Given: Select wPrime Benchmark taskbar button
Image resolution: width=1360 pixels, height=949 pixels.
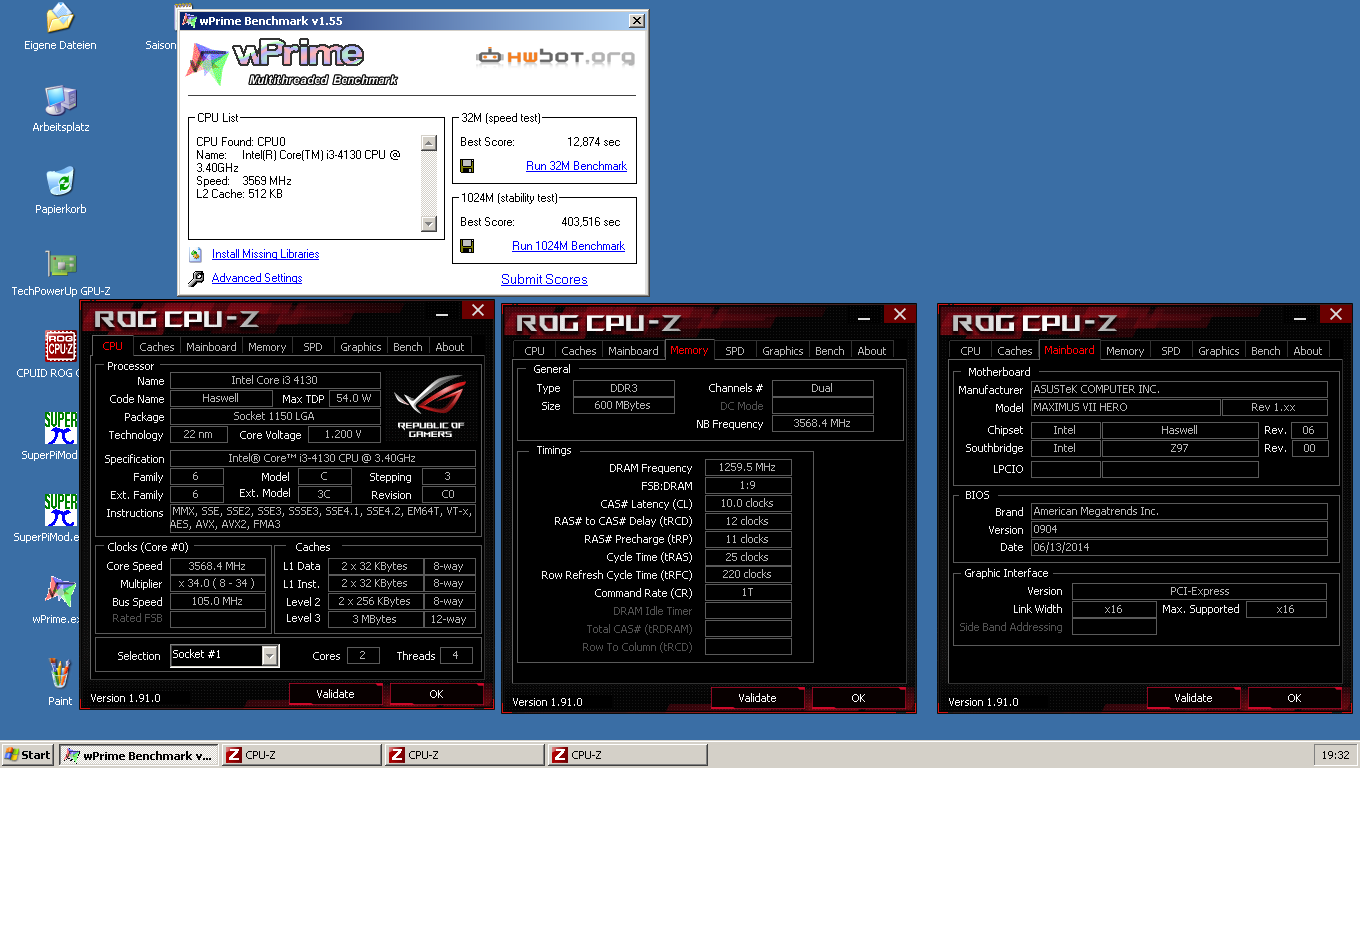Looking at the screenshot, I should click(x=139, y=755).
